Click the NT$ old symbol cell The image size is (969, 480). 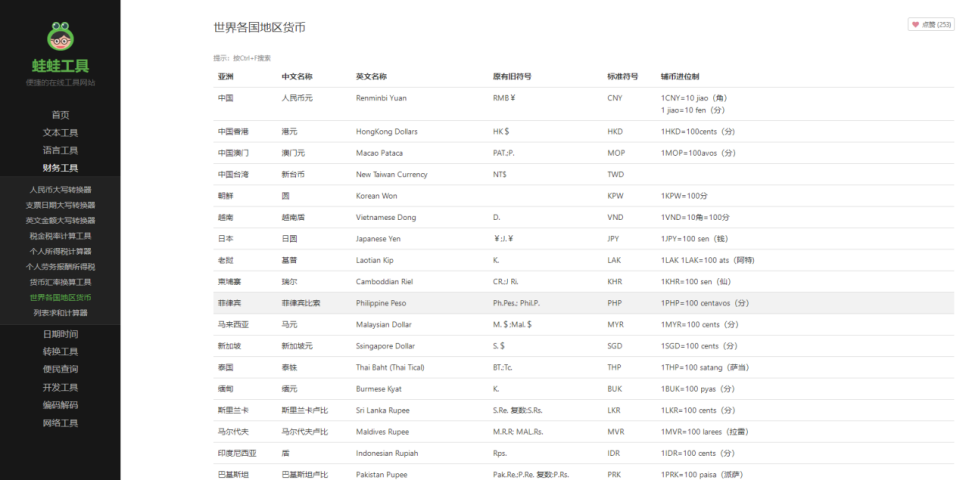[500, 174]
